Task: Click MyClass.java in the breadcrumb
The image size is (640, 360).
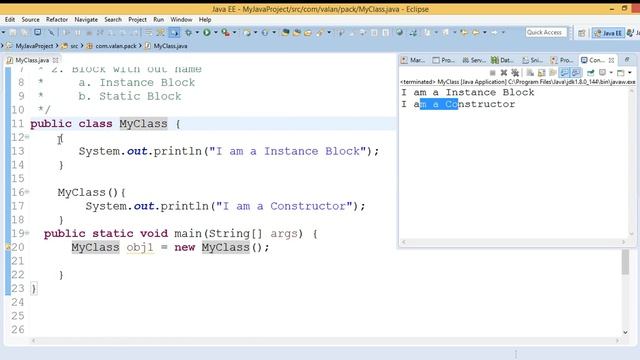Action: (170, 46)
